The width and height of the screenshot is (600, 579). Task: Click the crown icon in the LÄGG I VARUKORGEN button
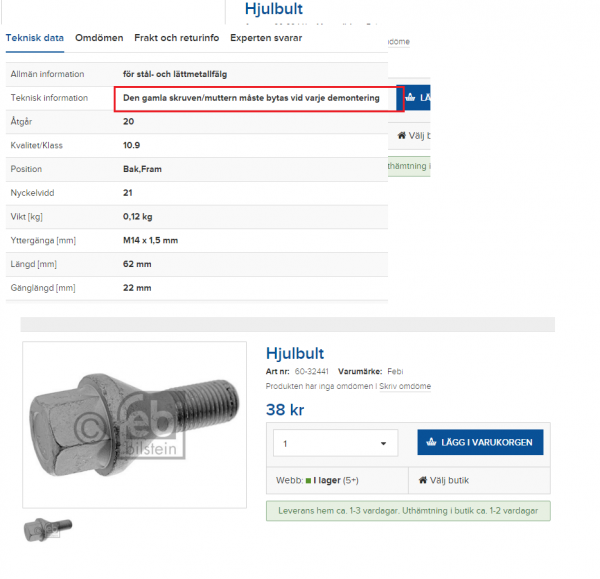(433, 442)
